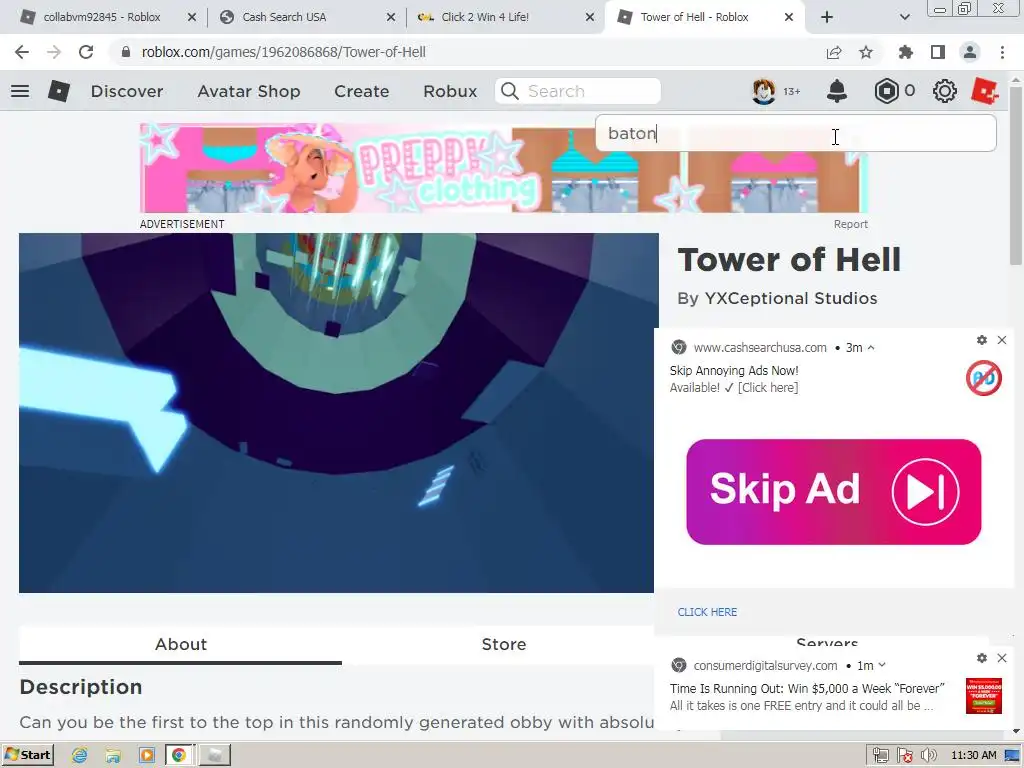Toggle the Chrome side panel
The image size is (1024, 768).
[x=938, y=52]
